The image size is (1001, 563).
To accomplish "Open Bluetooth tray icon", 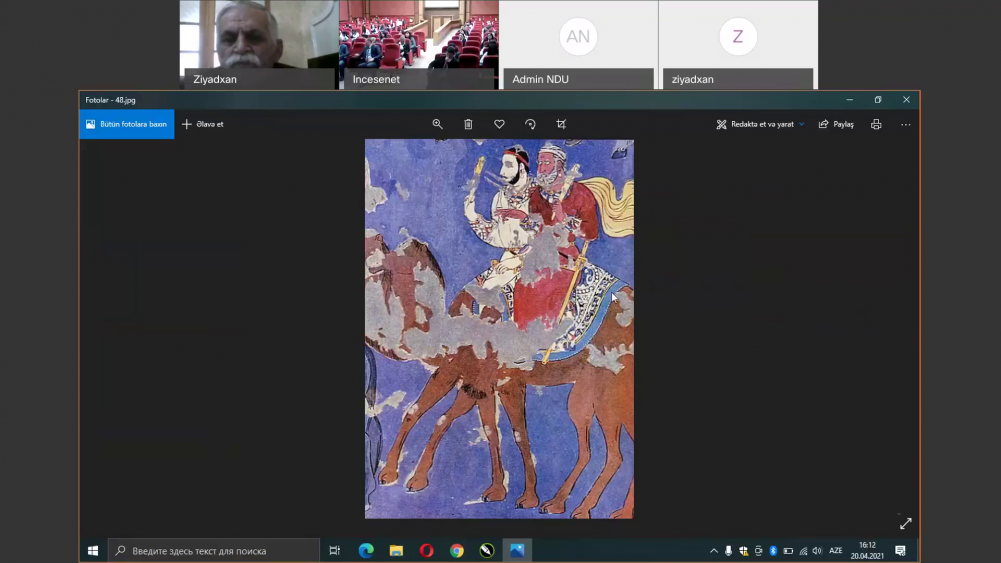I will click(773, 551).
